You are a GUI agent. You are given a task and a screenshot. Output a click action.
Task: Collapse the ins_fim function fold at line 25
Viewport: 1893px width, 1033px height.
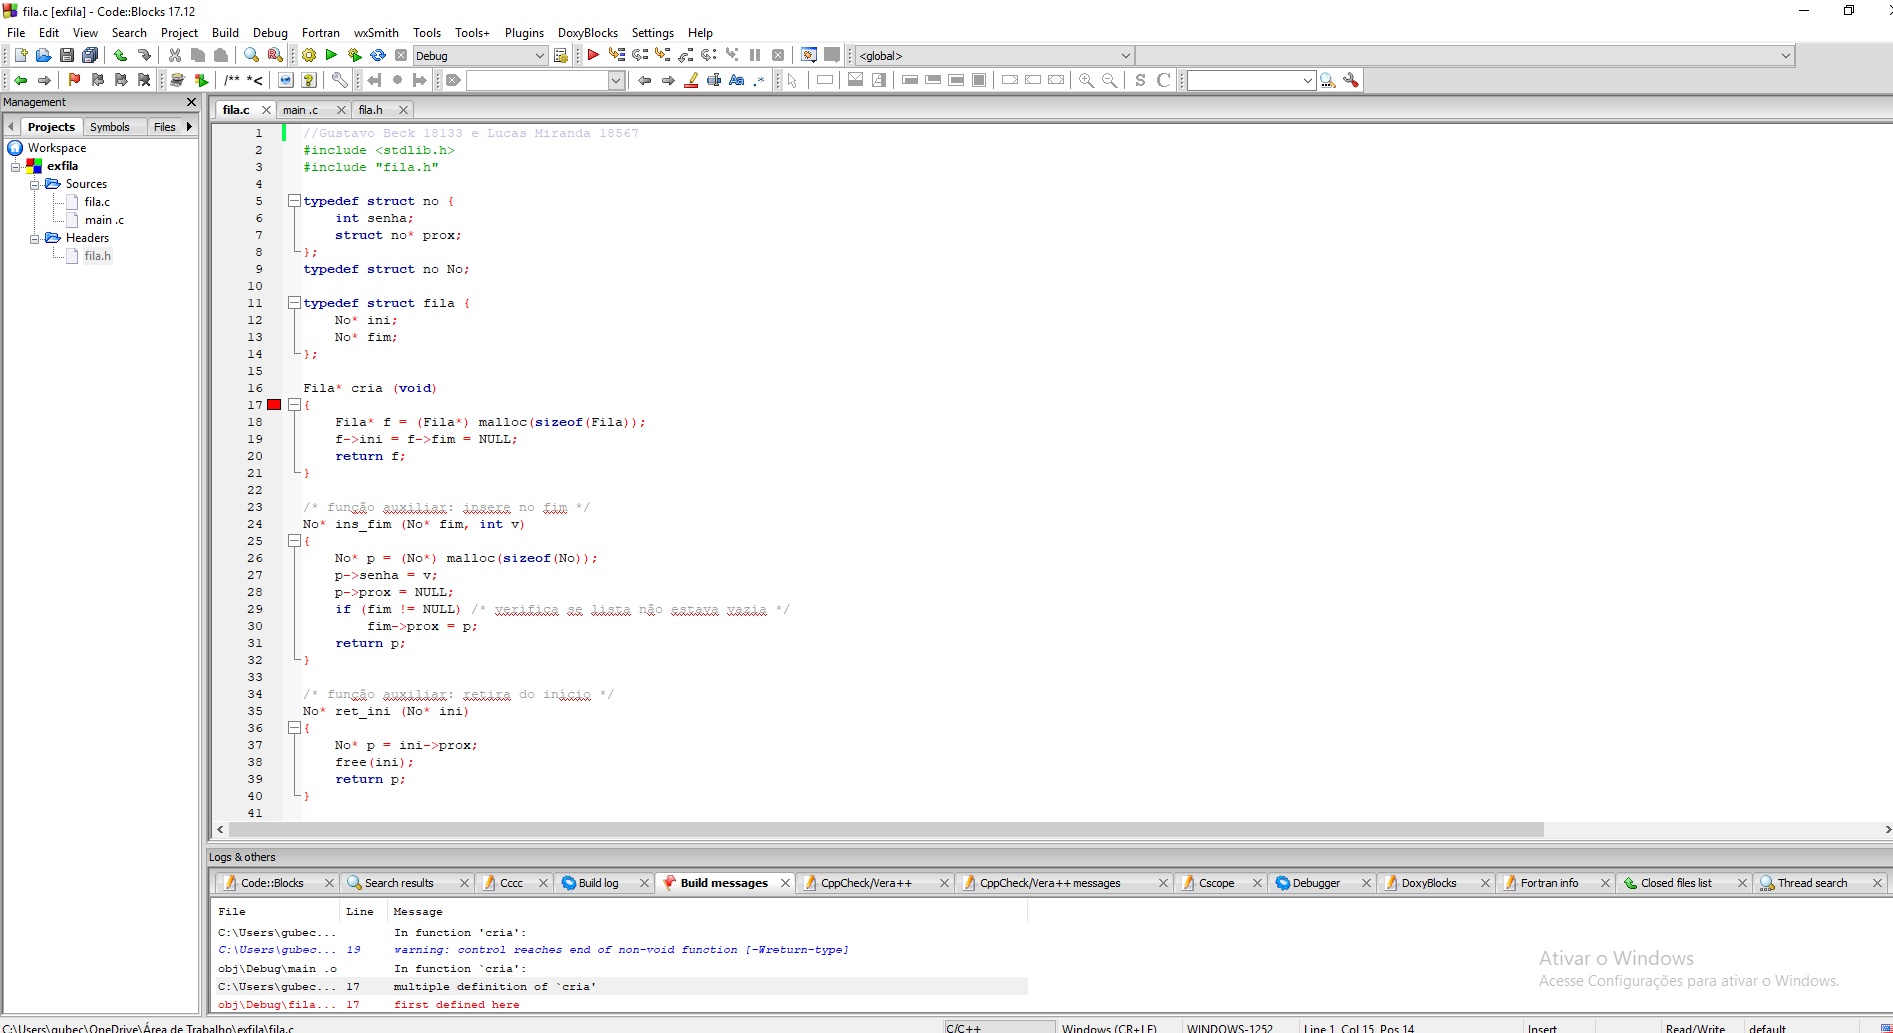294,541
